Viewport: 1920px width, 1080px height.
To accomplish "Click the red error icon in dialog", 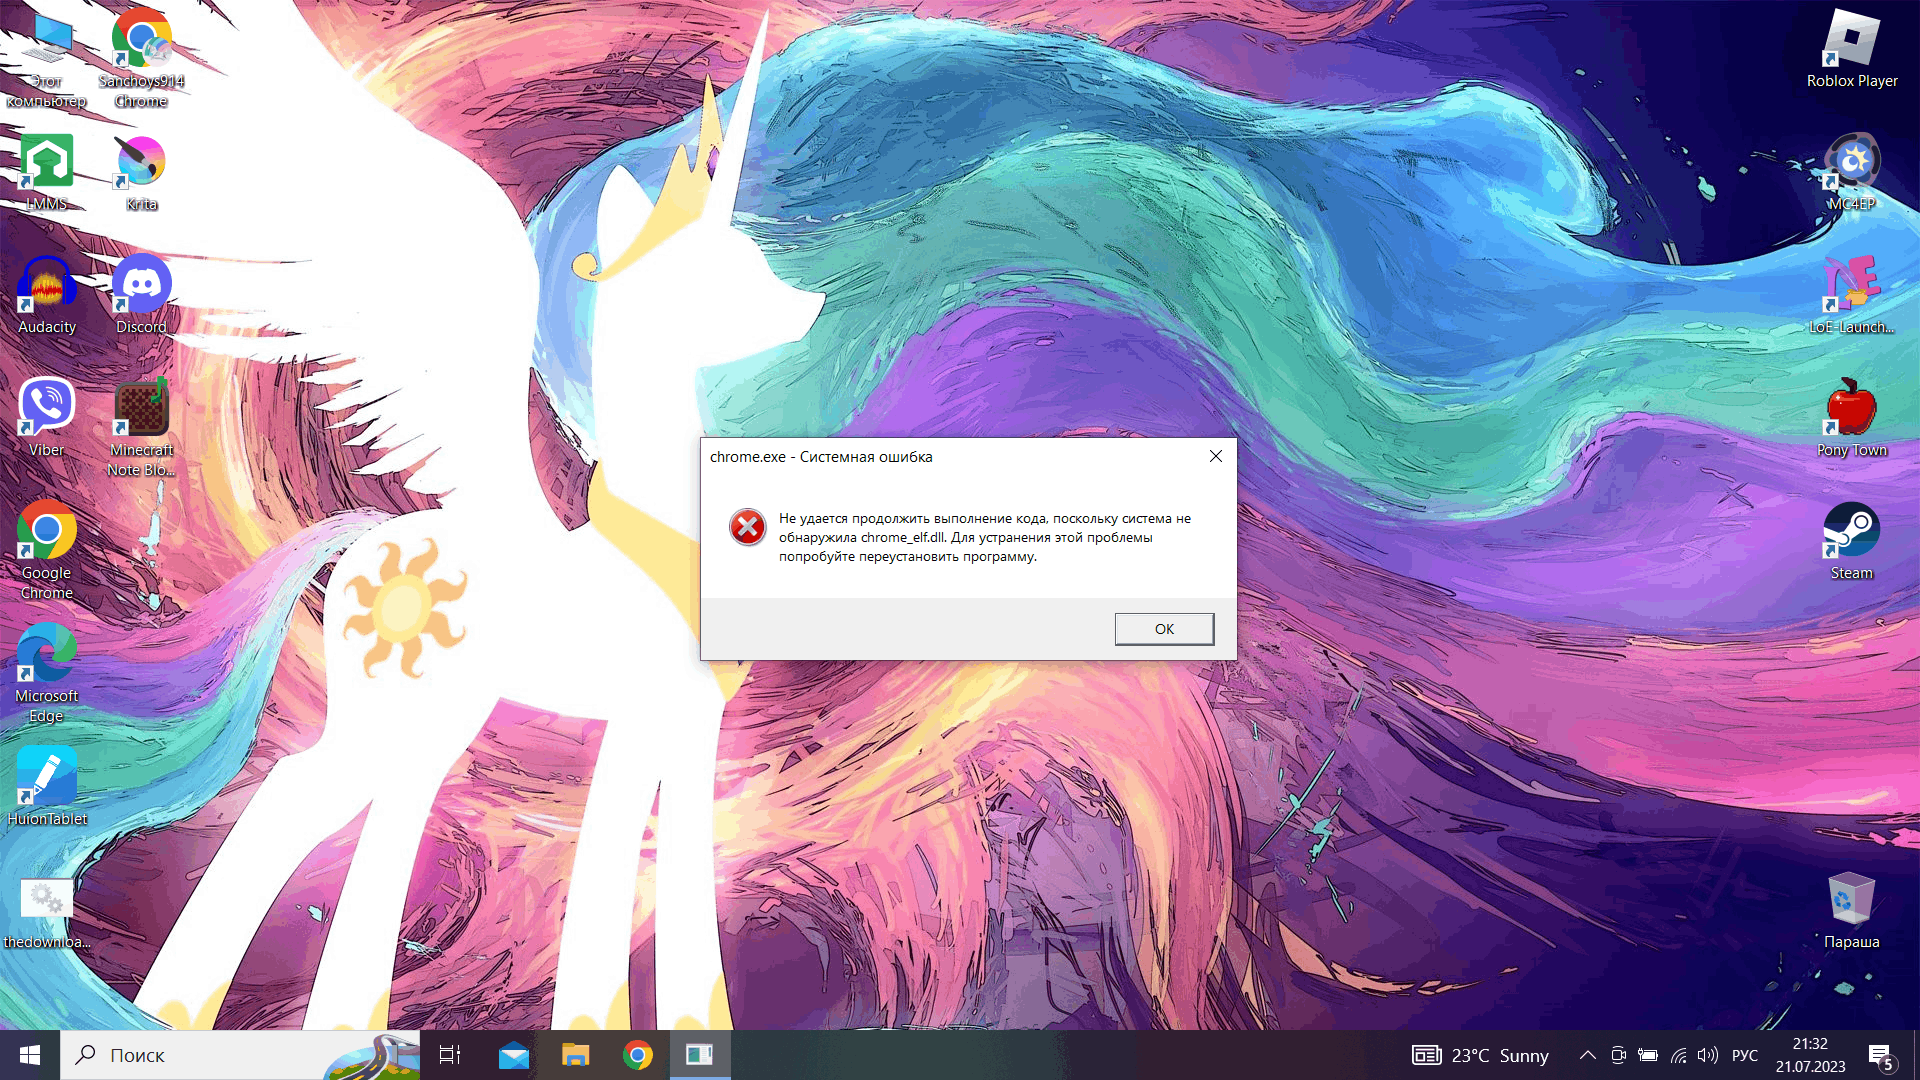I will coord(747,527).
